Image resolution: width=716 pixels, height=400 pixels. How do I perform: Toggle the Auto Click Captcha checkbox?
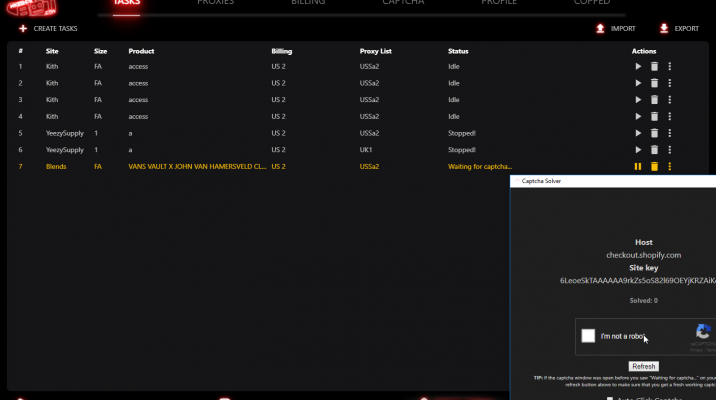[x=611, y=399]
